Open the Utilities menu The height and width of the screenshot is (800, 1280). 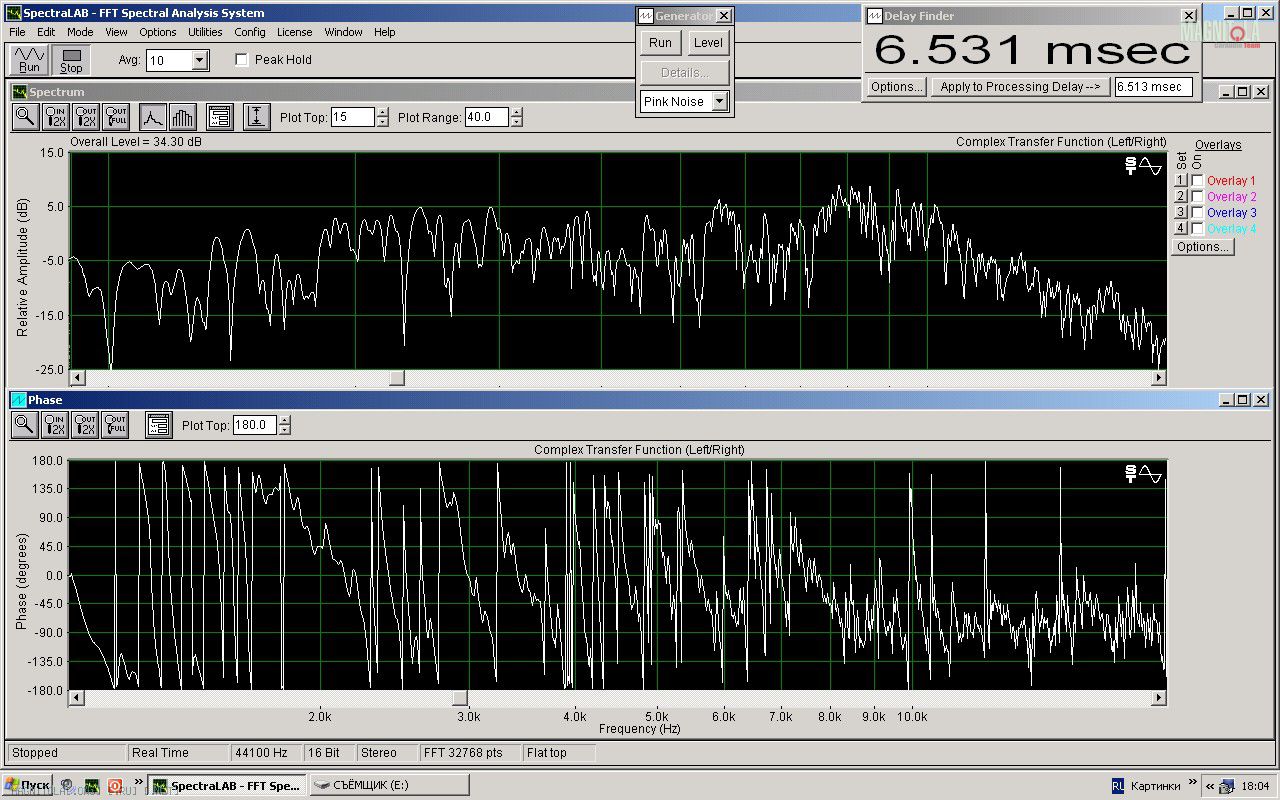(205, 32)
